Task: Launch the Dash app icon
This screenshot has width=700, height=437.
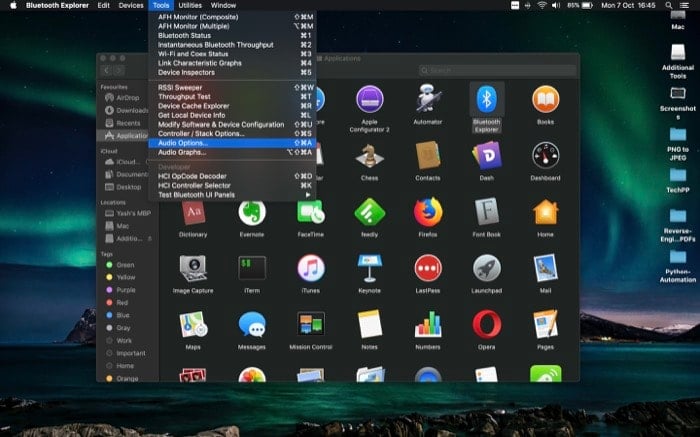Action: point(487,155)
